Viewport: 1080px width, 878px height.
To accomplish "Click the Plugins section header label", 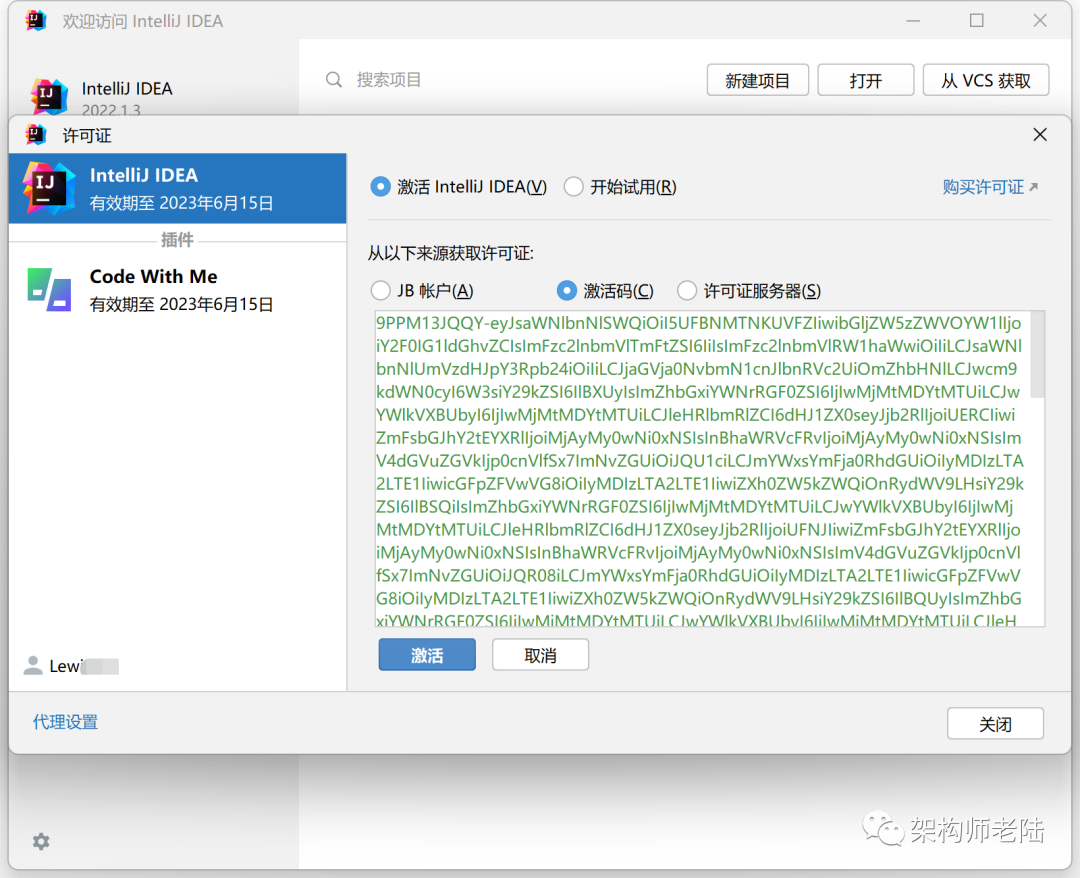I will [x=177, y=240].
